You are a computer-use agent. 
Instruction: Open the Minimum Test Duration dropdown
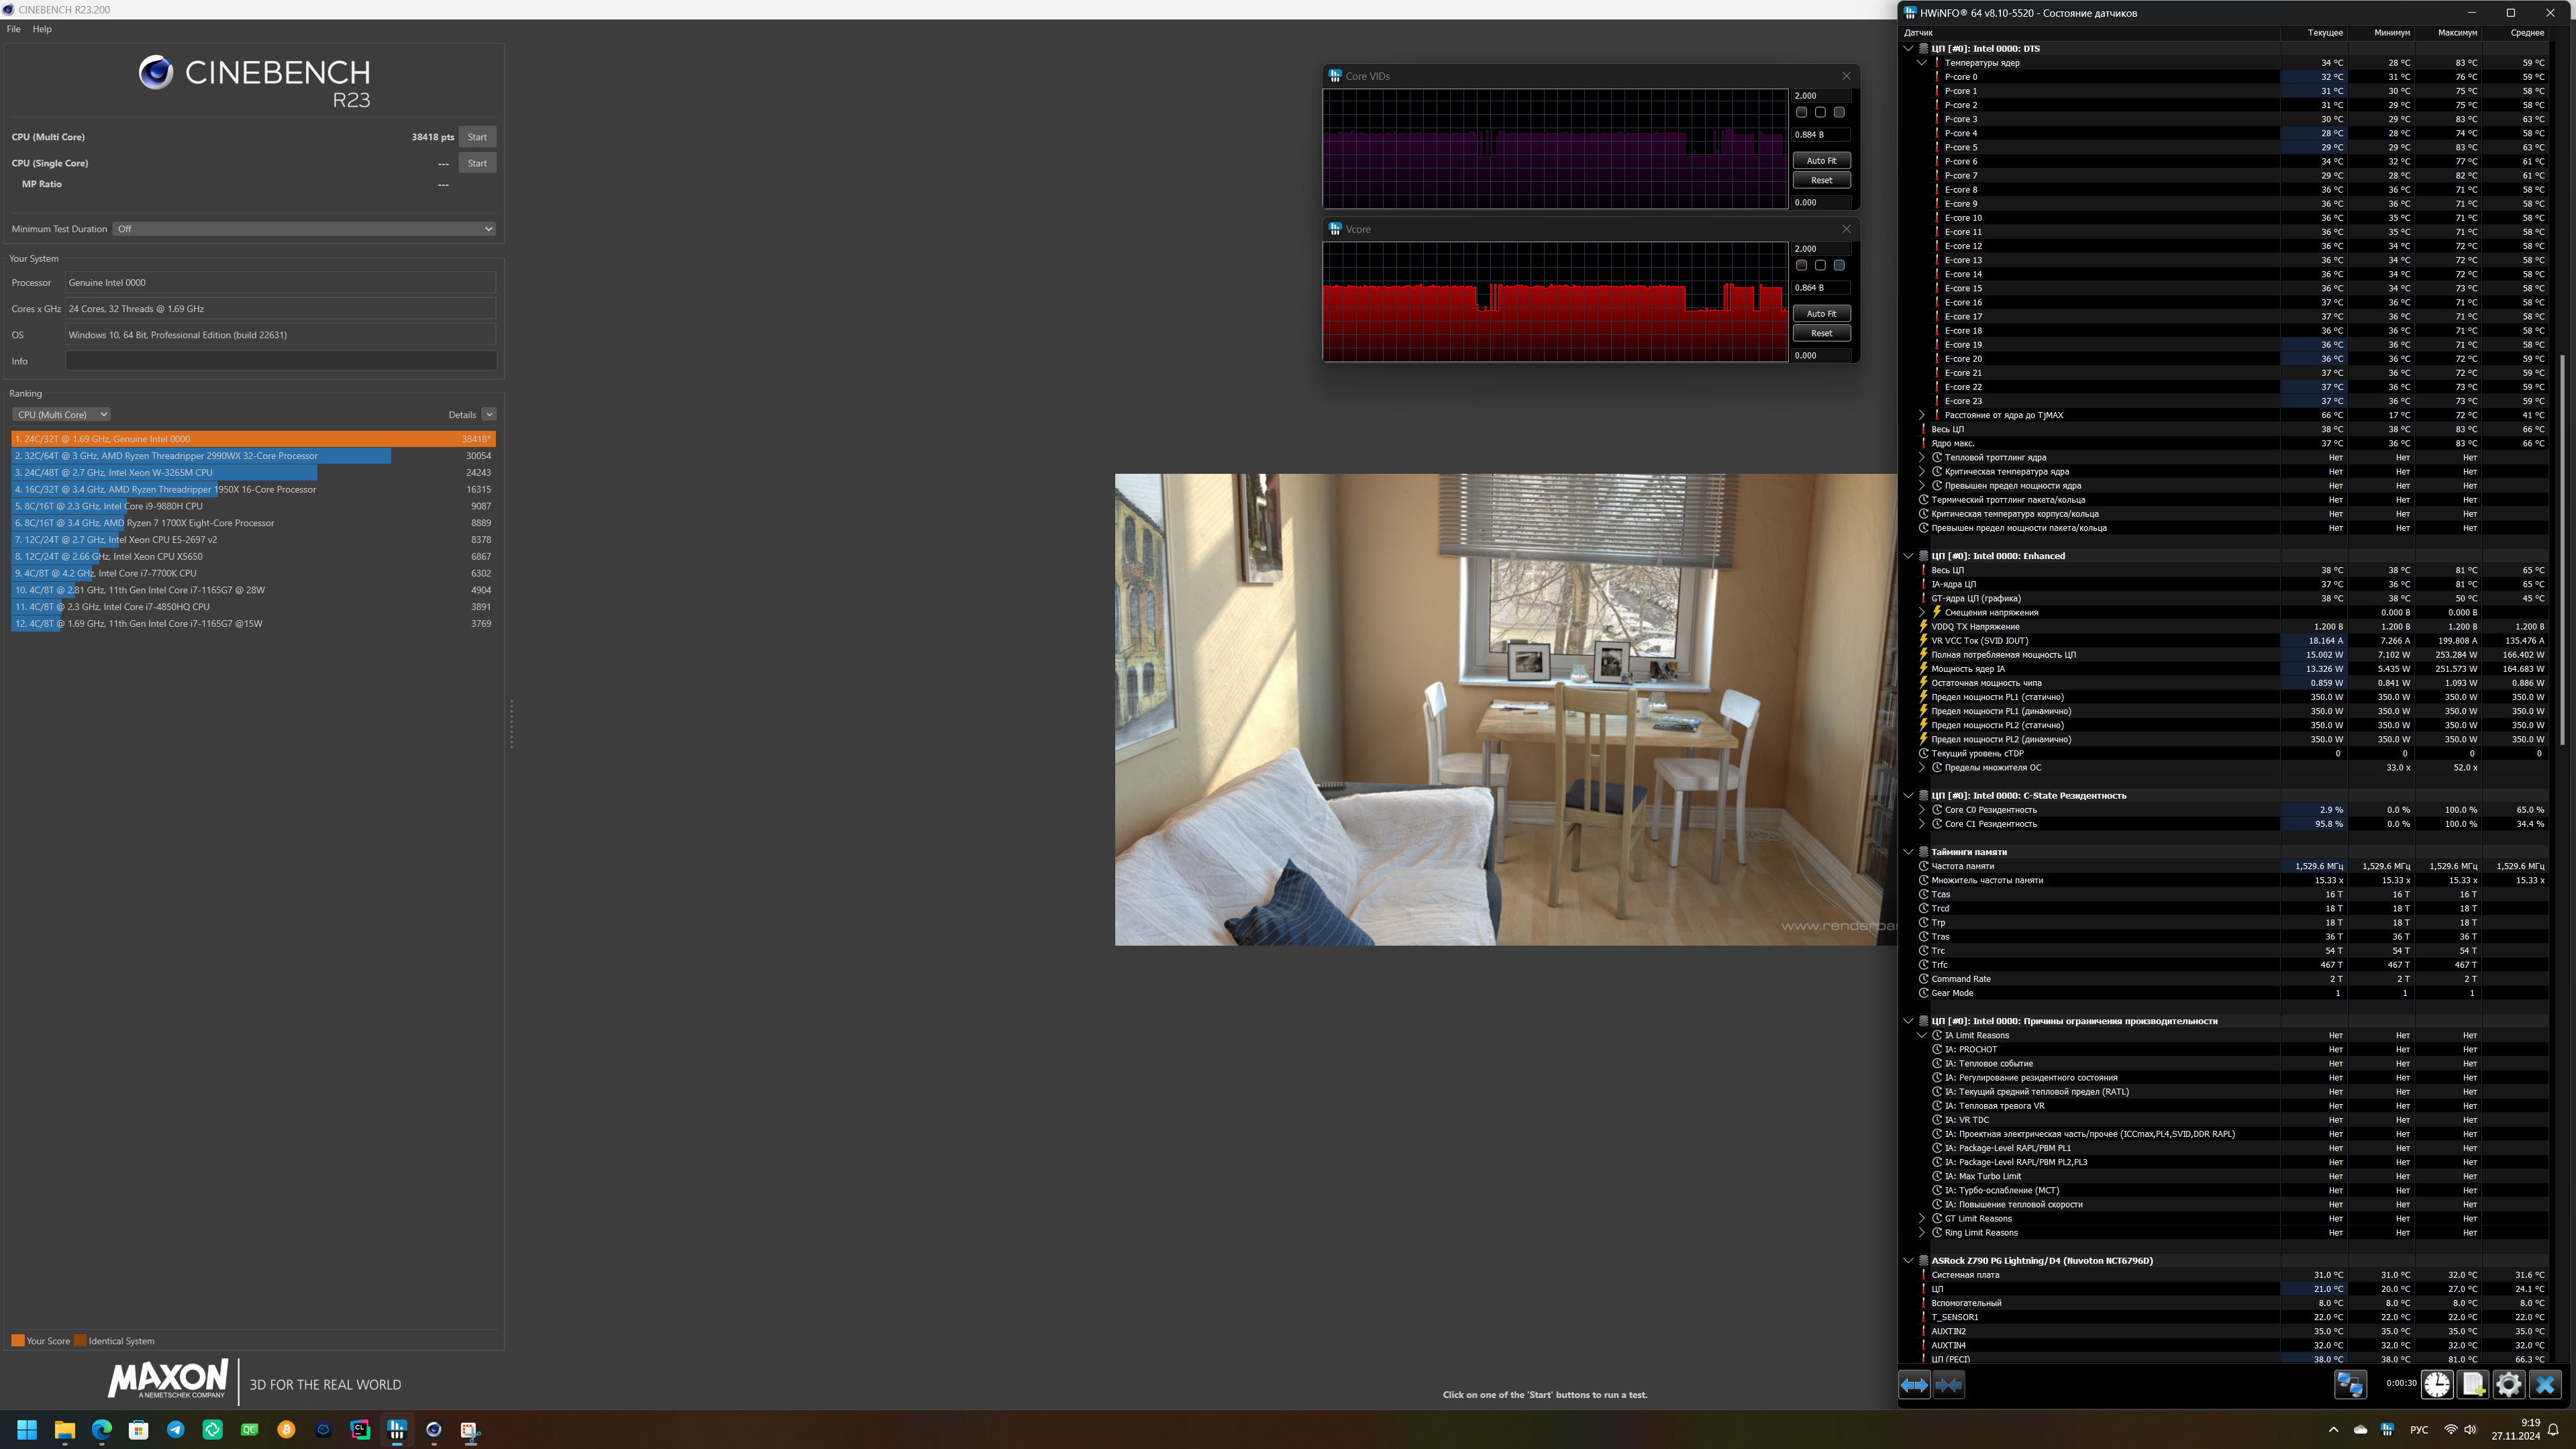(x=304, y=229)
